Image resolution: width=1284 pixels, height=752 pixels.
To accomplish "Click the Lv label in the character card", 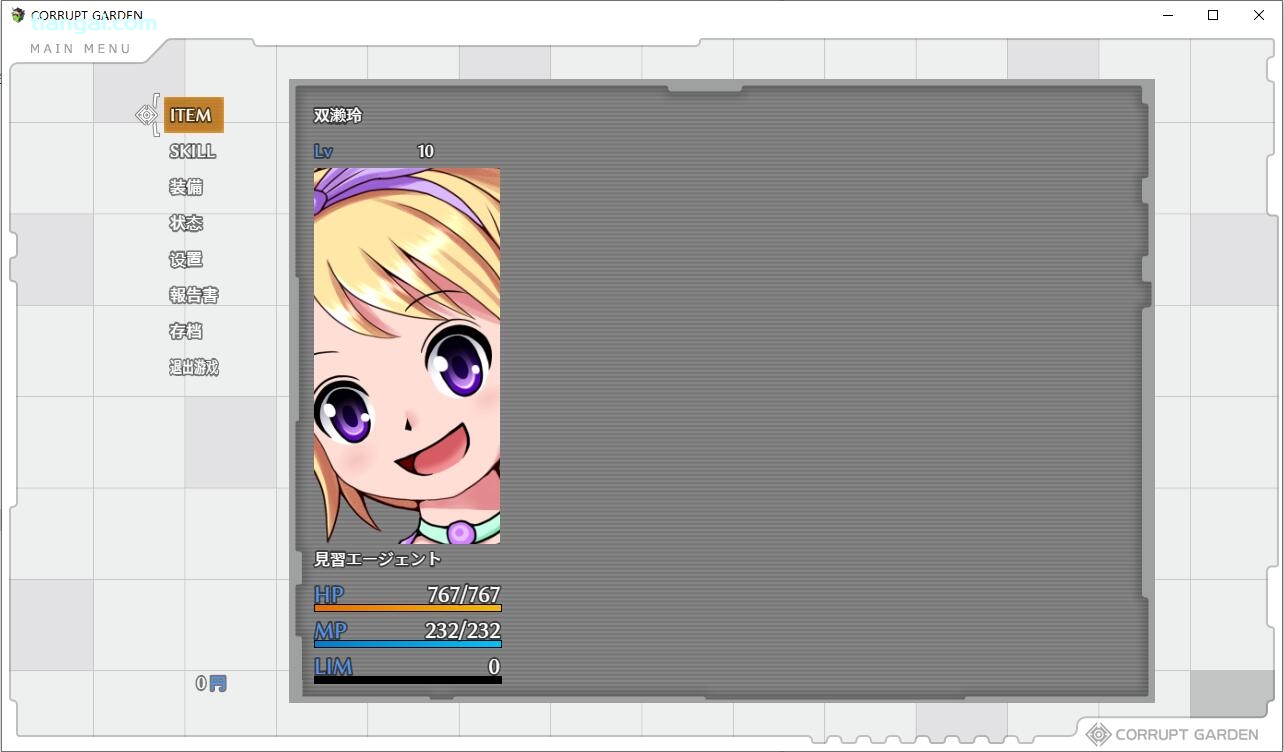I will (x=323, y=152).
